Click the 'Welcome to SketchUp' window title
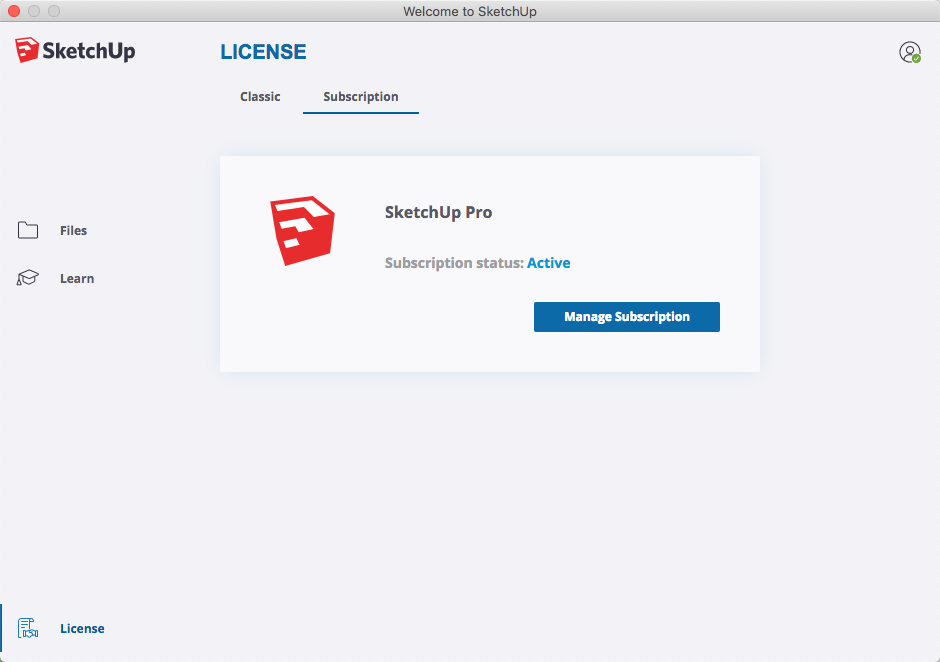This screenshot has width=940, height=662. [x=470, y=11]
